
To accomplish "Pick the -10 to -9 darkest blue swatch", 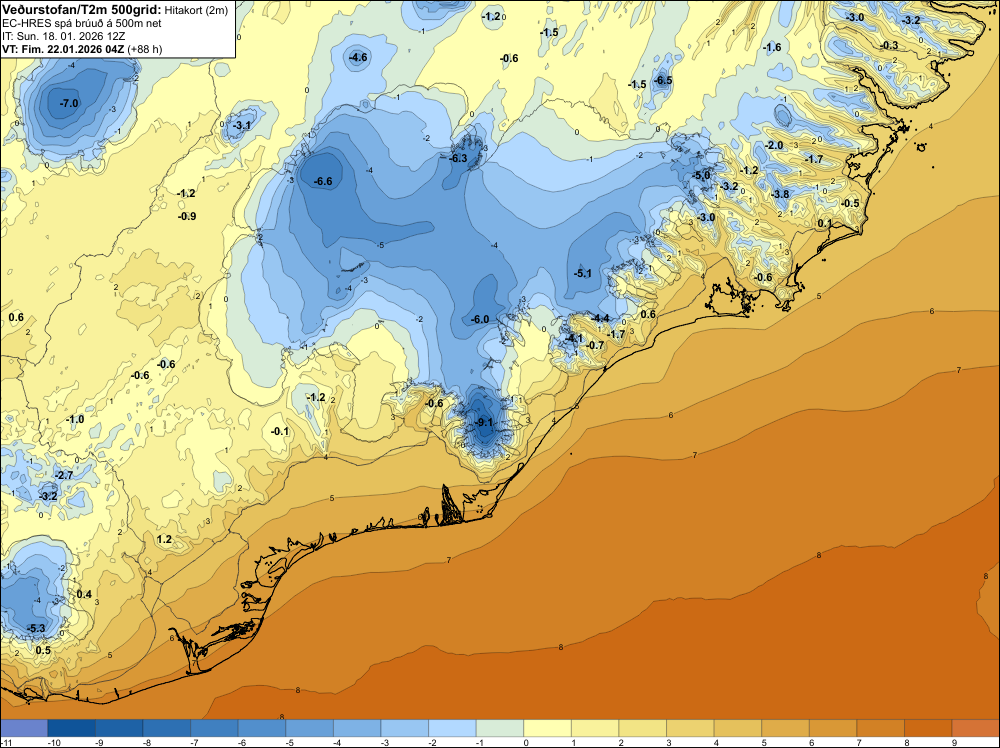I will 71,728.
